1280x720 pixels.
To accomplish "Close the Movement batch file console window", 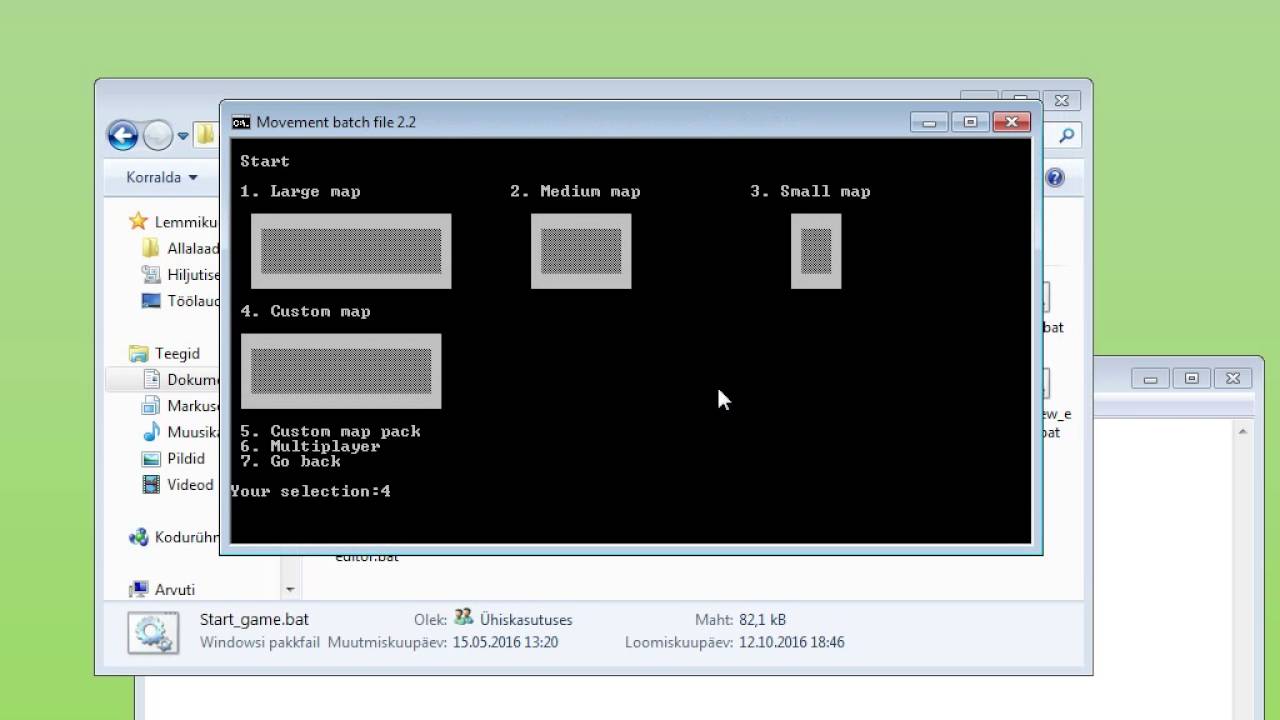I will tap(1011, 122).
